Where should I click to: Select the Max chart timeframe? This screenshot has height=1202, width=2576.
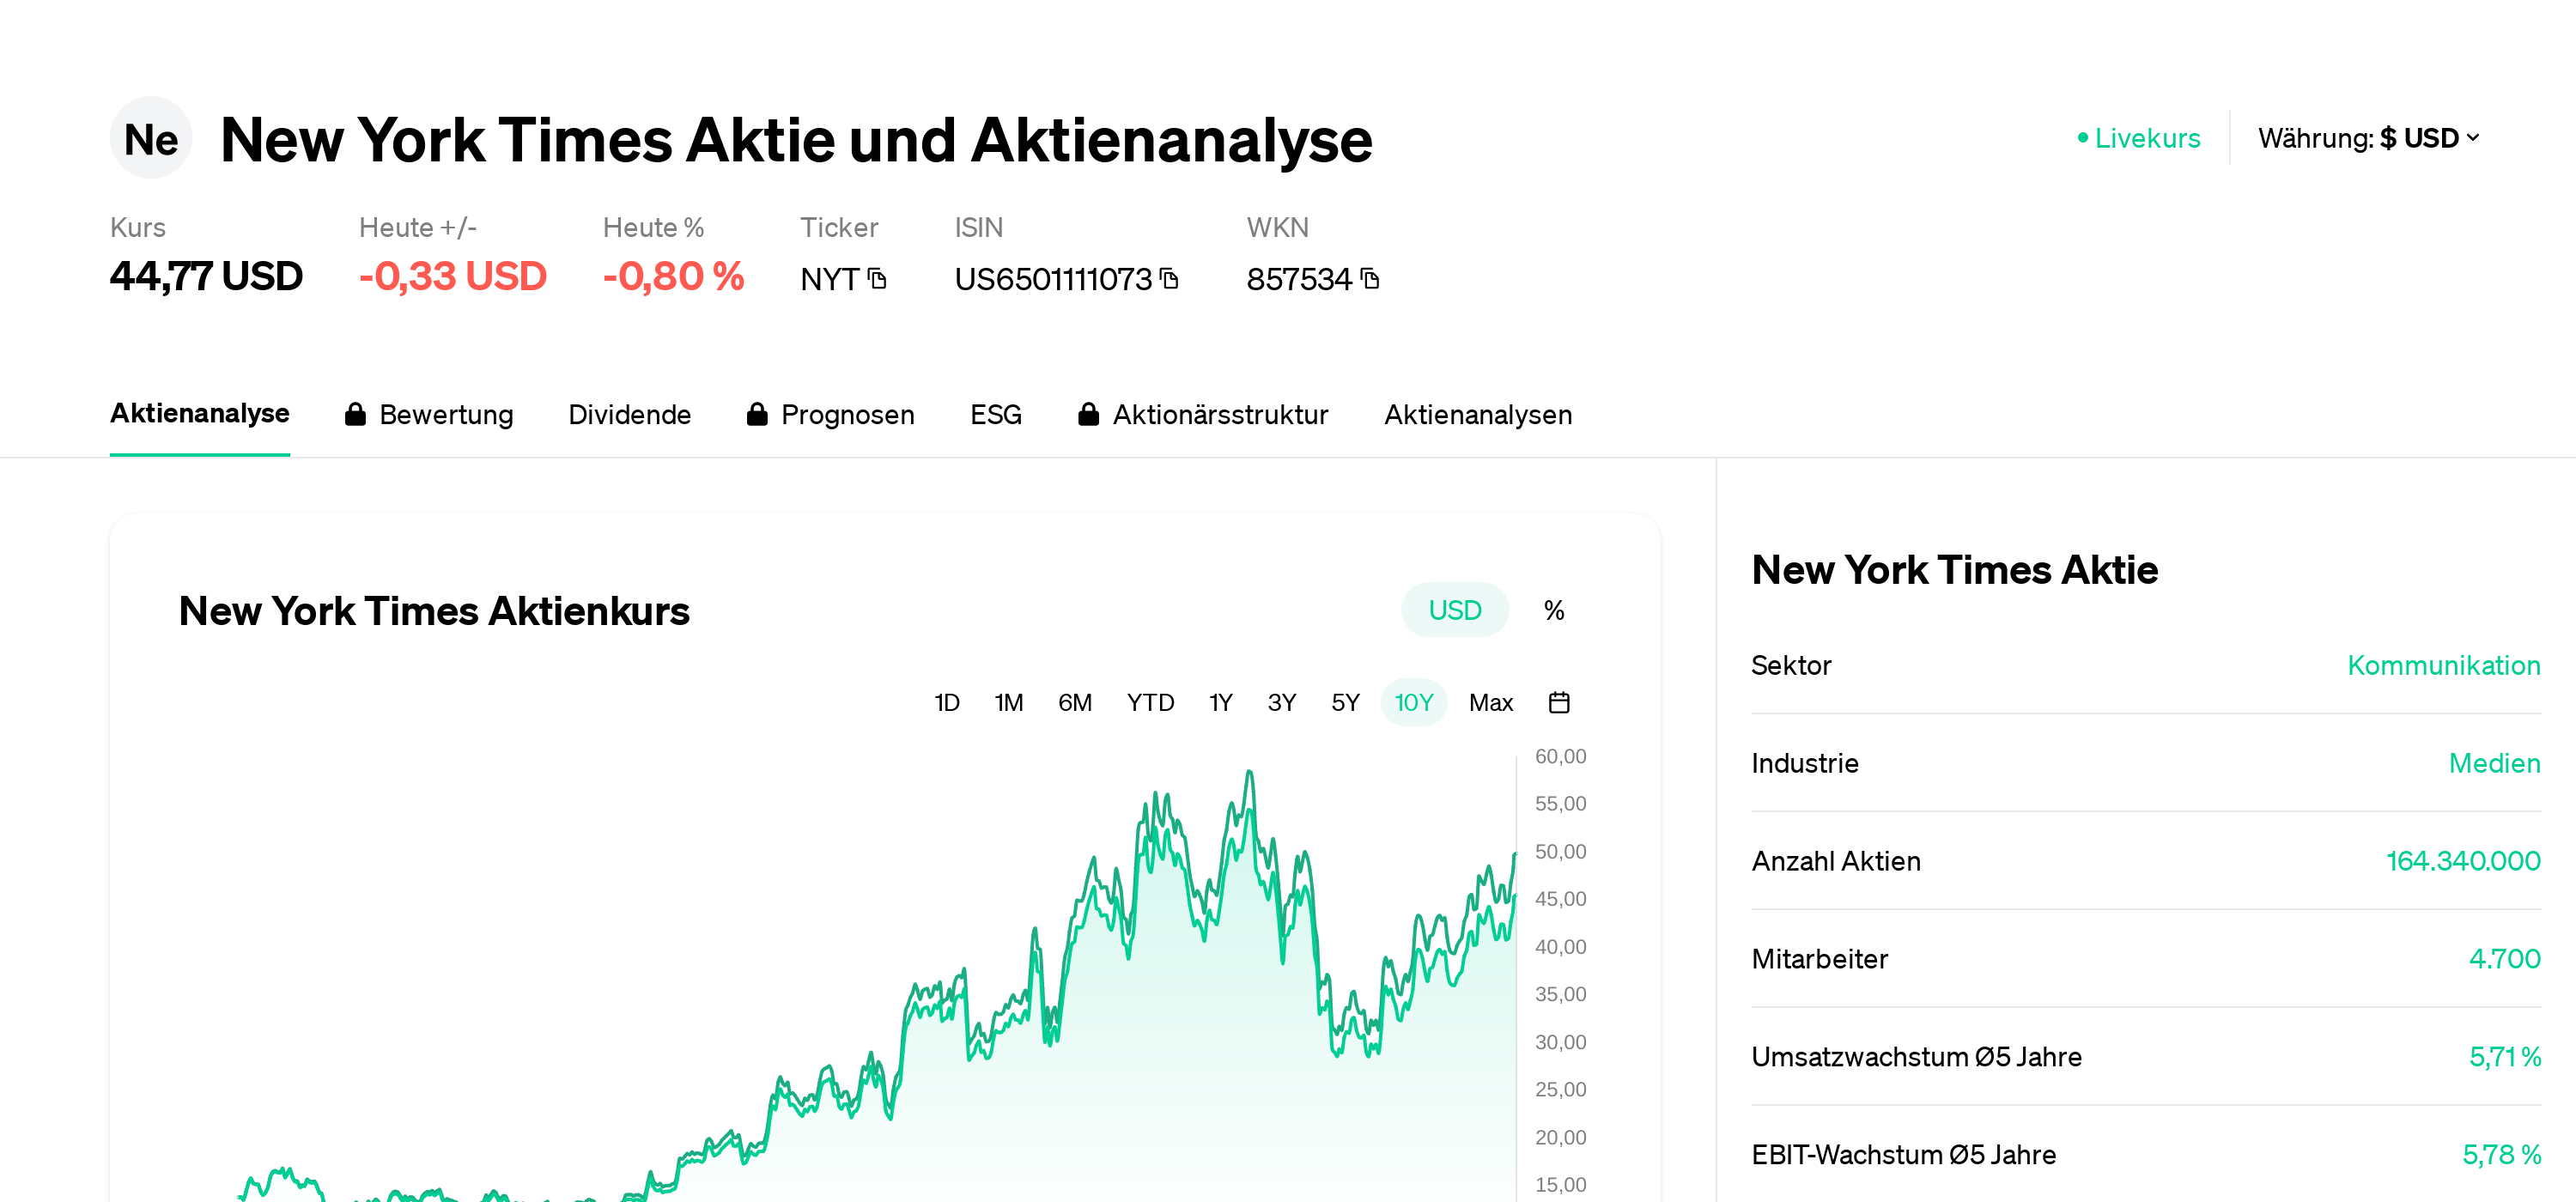pyautogui.click(x=1491, y=702)
